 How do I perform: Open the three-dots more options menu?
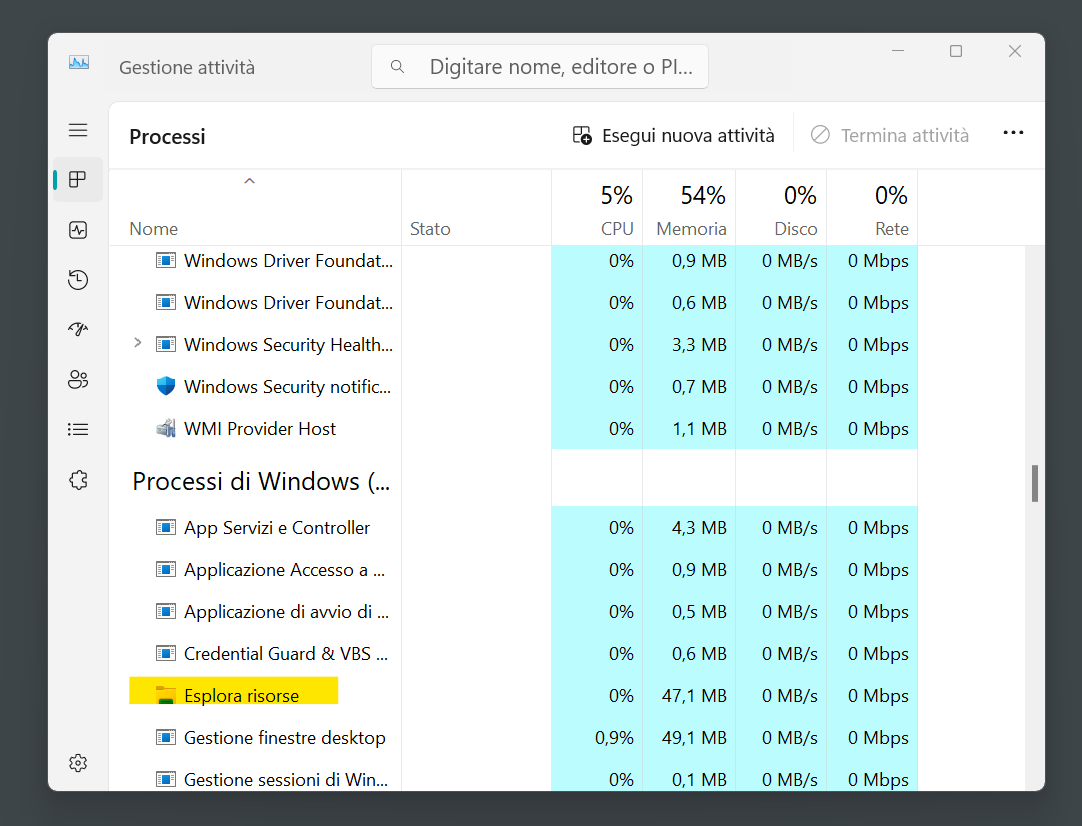pyautogui.click(x=1013, y=132)
